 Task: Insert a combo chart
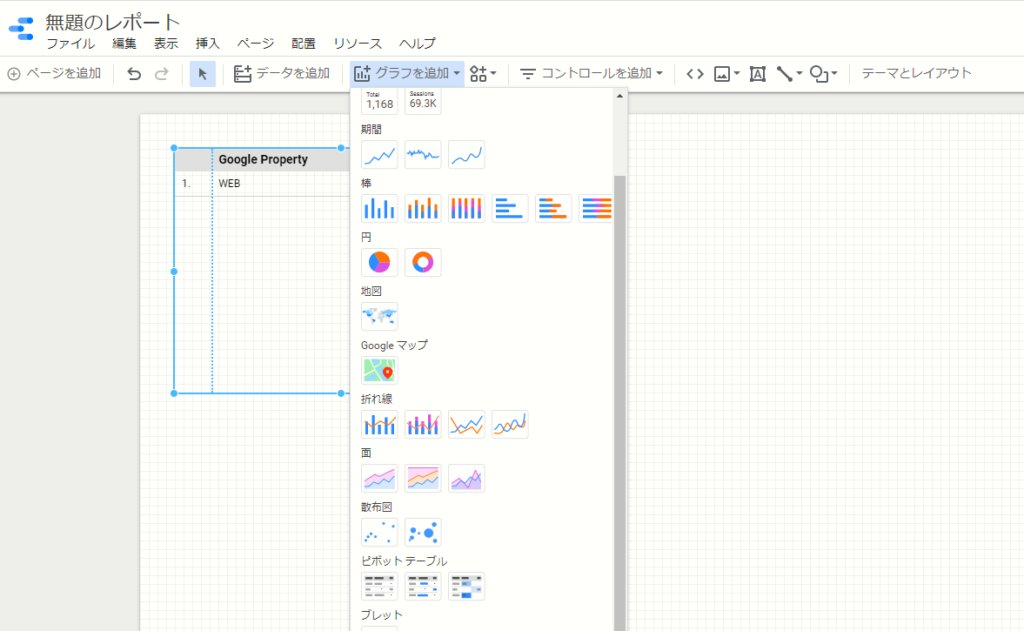379,425
